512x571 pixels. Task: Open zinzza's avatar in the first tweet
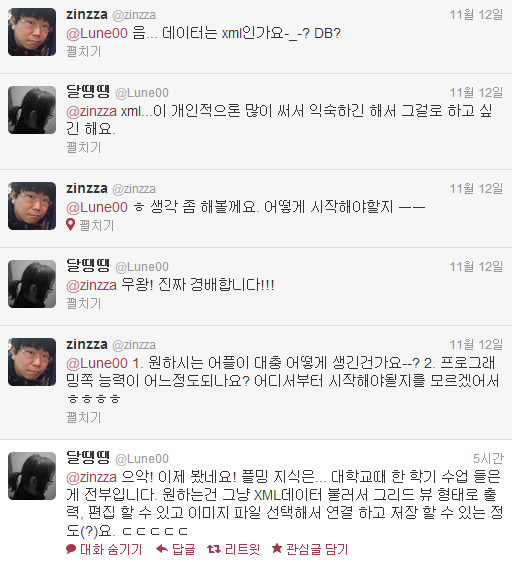[32, 32]
